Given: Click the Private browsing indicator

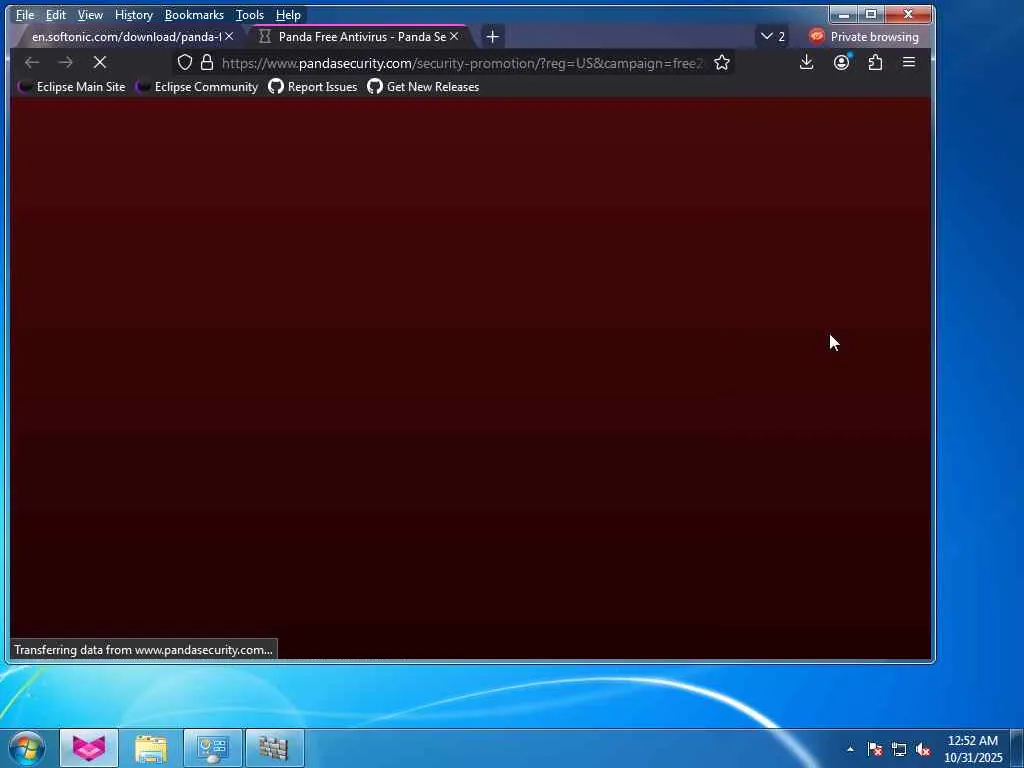Looking at the screenshot, I should pos(863,37).
